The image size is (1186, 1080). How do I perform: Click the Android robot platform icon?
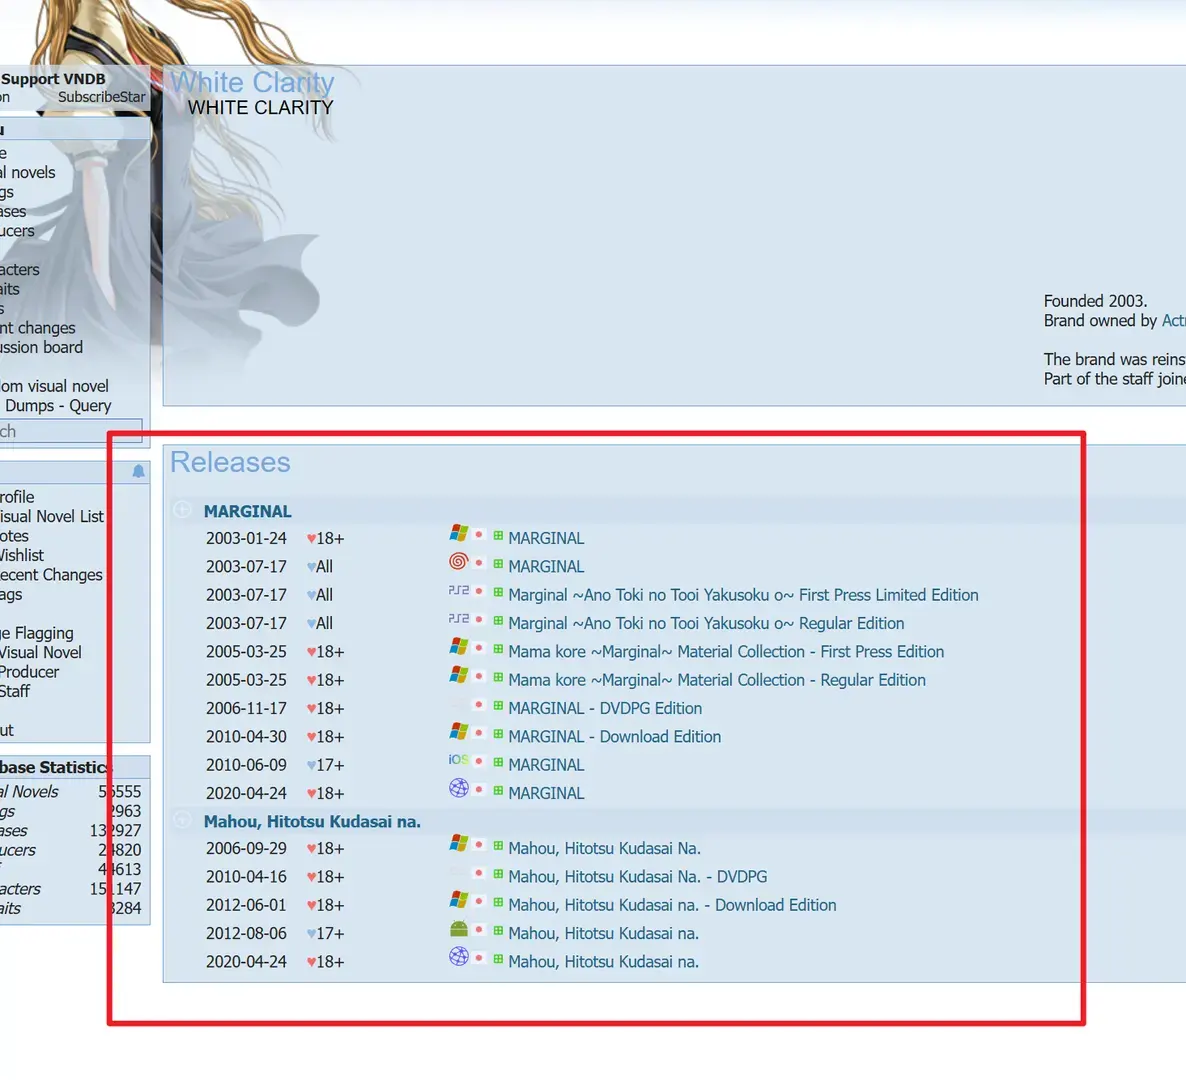tap(458, 929)
